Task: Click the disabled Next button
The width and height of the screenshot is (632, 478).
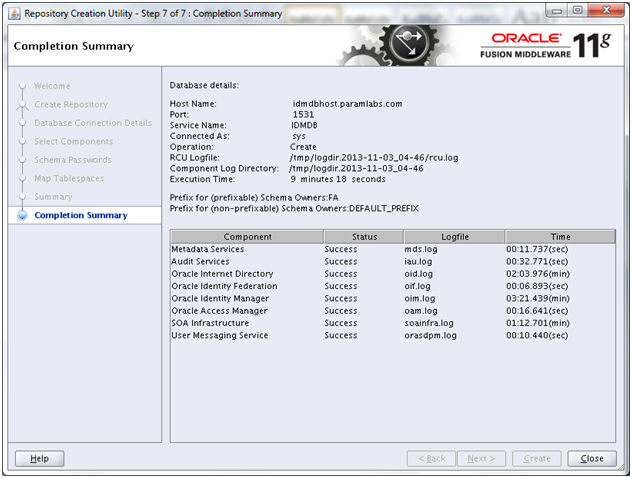Action: coord(481,459)
